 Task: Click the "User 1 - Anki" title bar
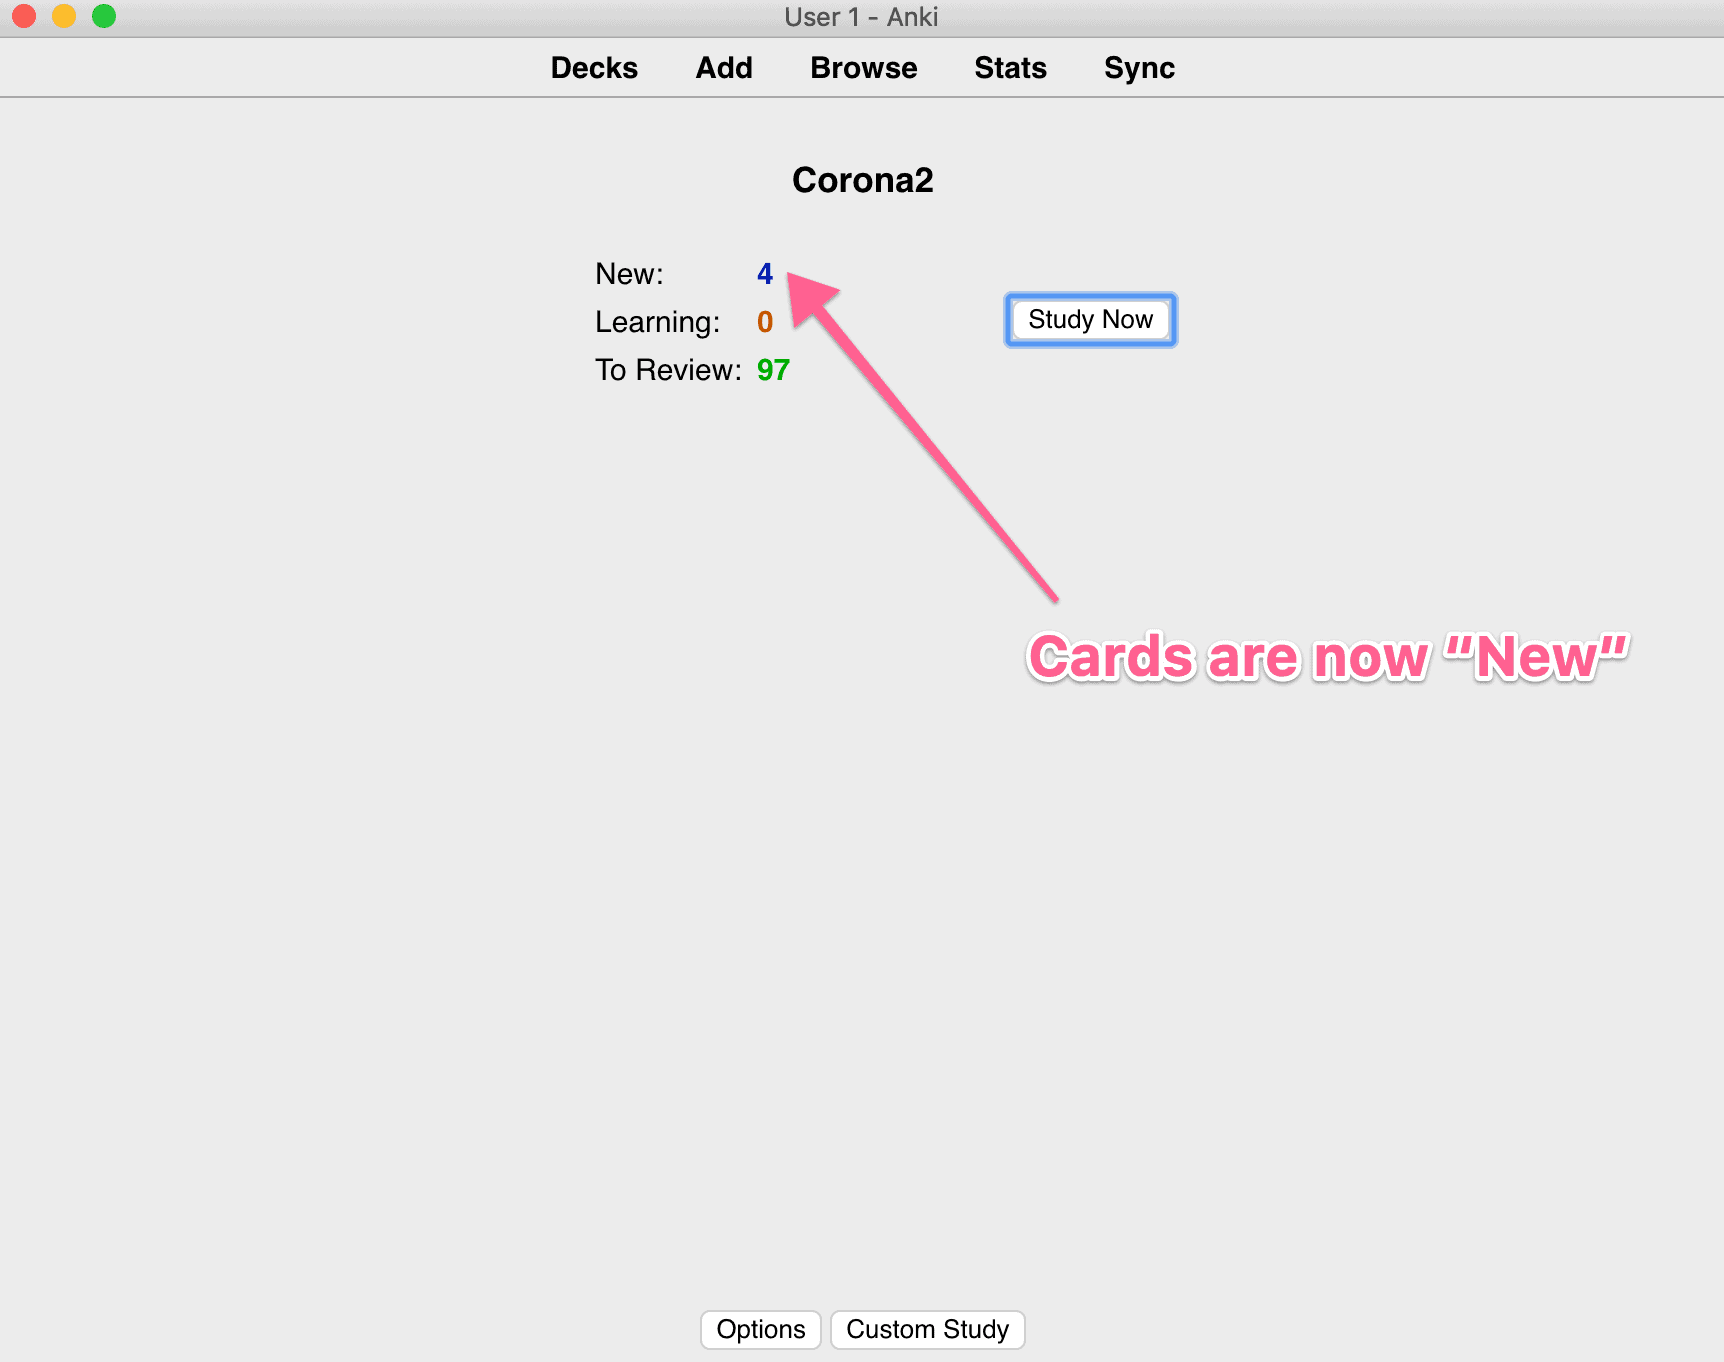(x=861, y=17)
